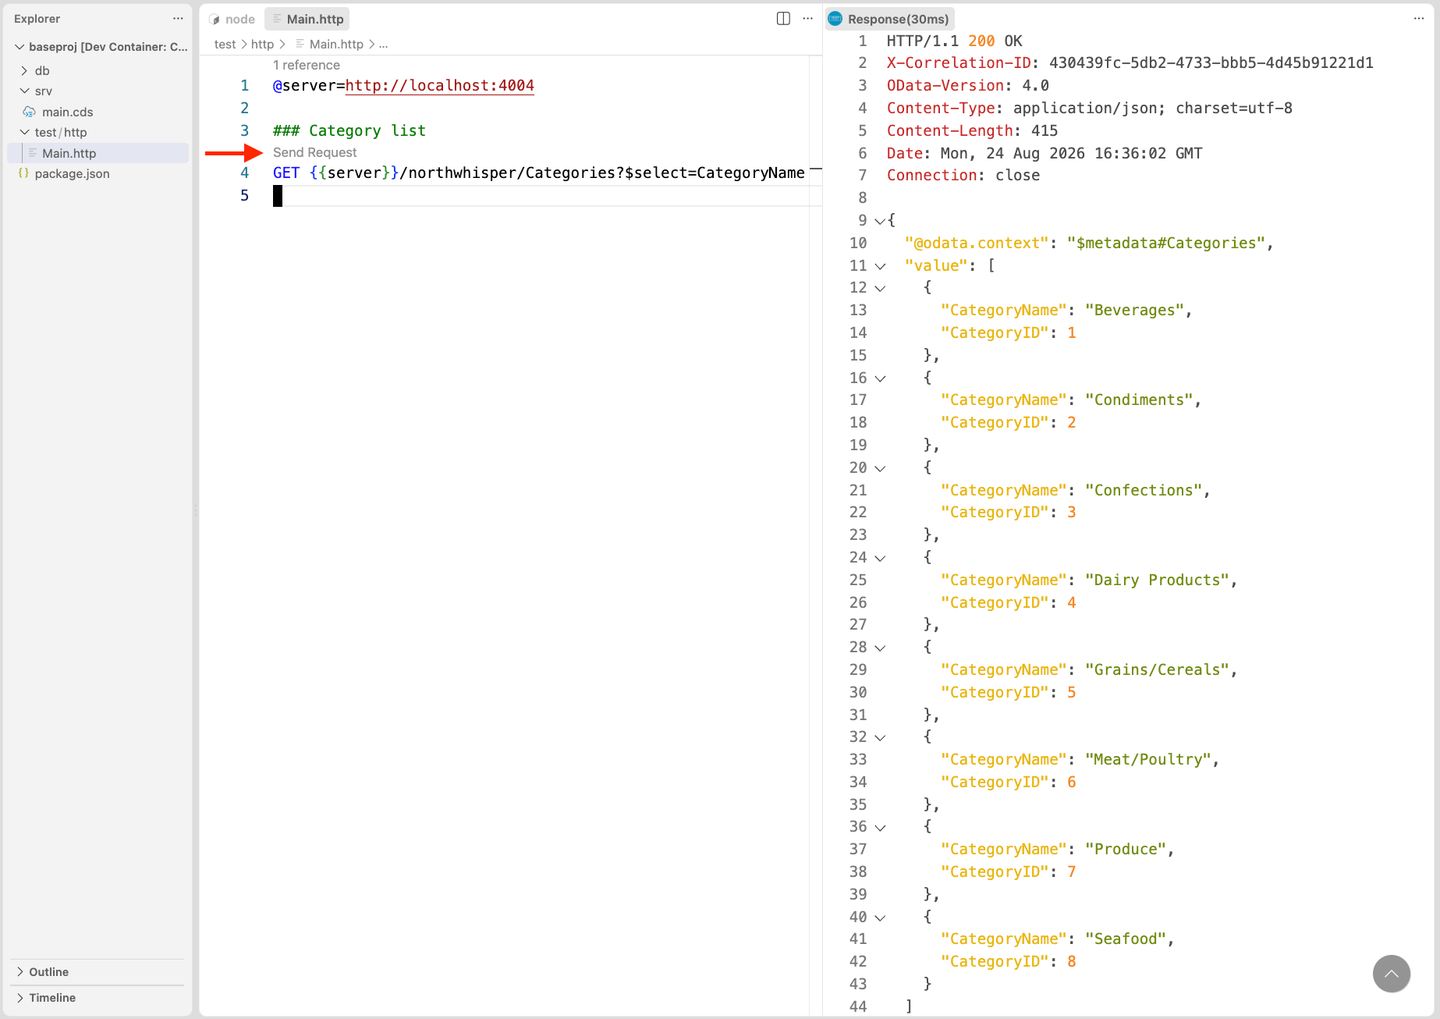Click the Explorer panel title
Image resolution: width=1440 pixels, height=1019 pixels.
[x=37, y=19]
